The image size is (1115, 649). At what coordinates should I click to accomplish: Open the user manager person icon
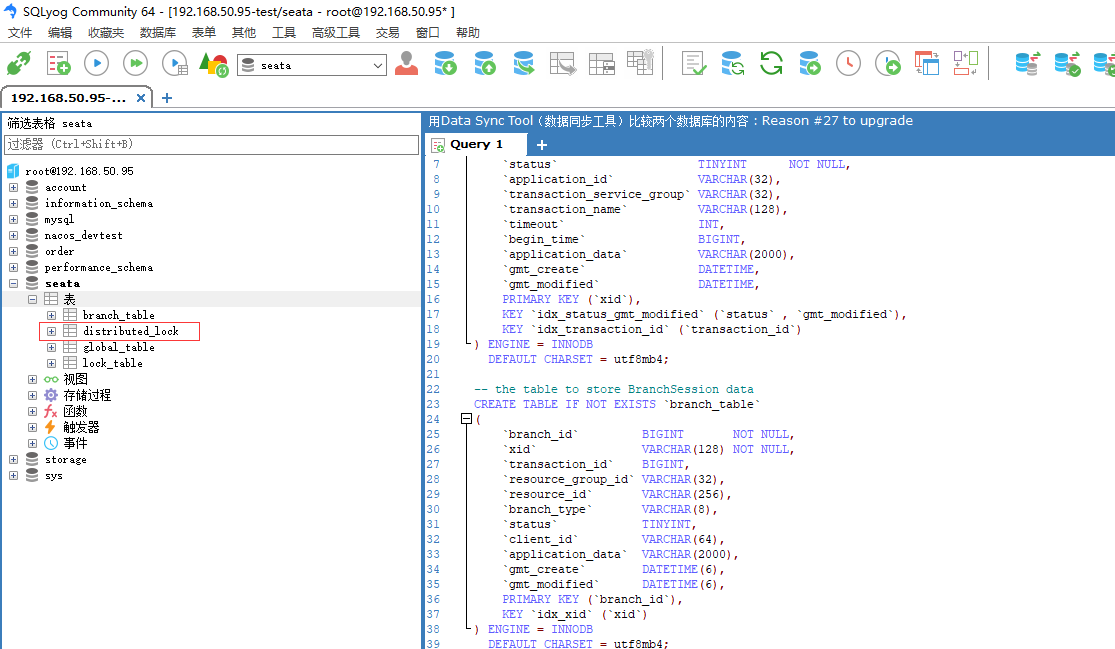tap(406, 63)
